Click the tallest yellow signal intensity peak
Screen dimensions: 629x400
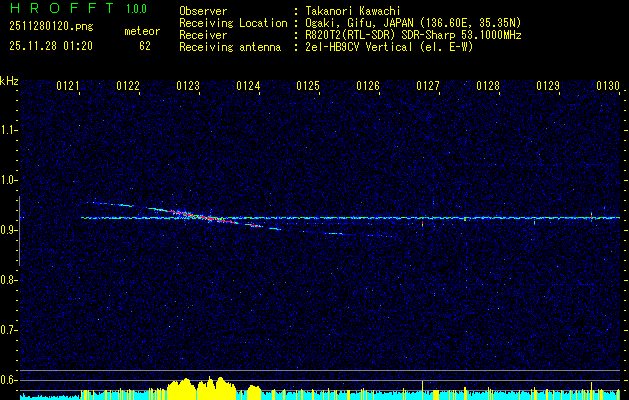click(181, 385)
